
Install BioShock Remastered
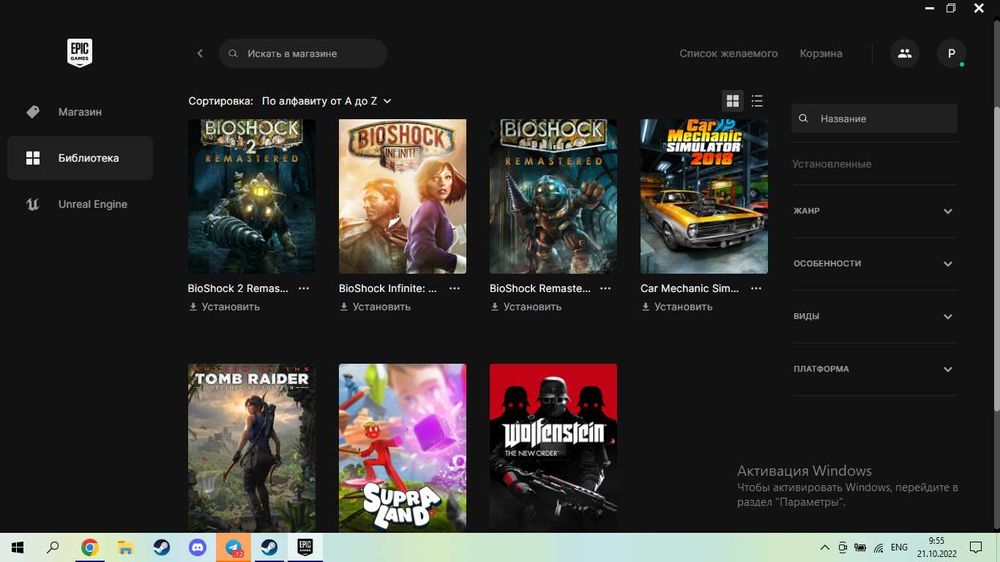[526, 307]
